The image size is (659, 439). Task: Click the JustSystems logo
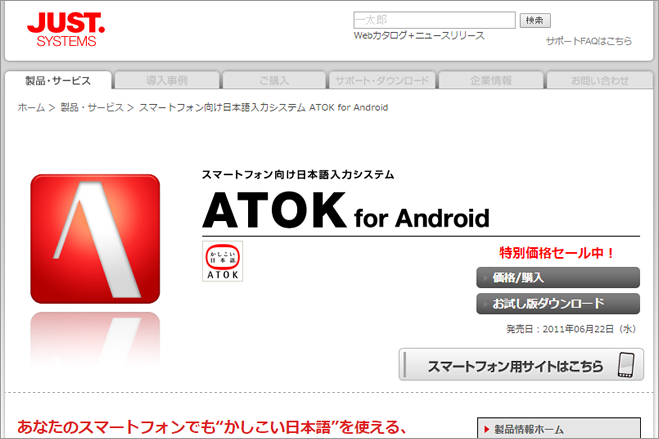point(66,29)
